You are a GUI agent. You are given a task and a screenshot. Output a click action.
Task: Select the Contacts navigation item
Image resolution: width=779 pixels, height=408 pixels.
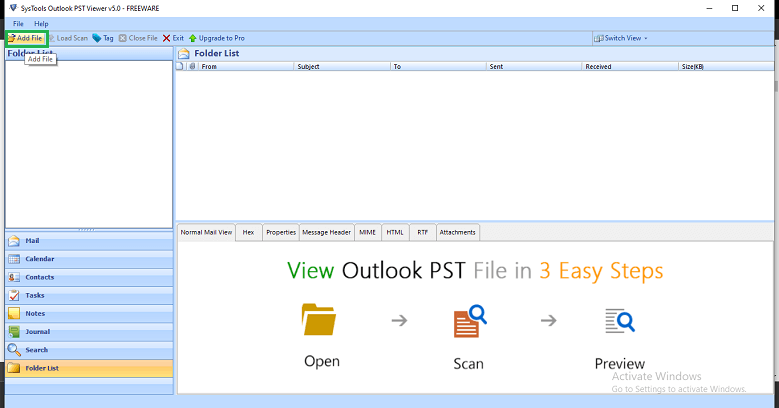pos(89,277)
